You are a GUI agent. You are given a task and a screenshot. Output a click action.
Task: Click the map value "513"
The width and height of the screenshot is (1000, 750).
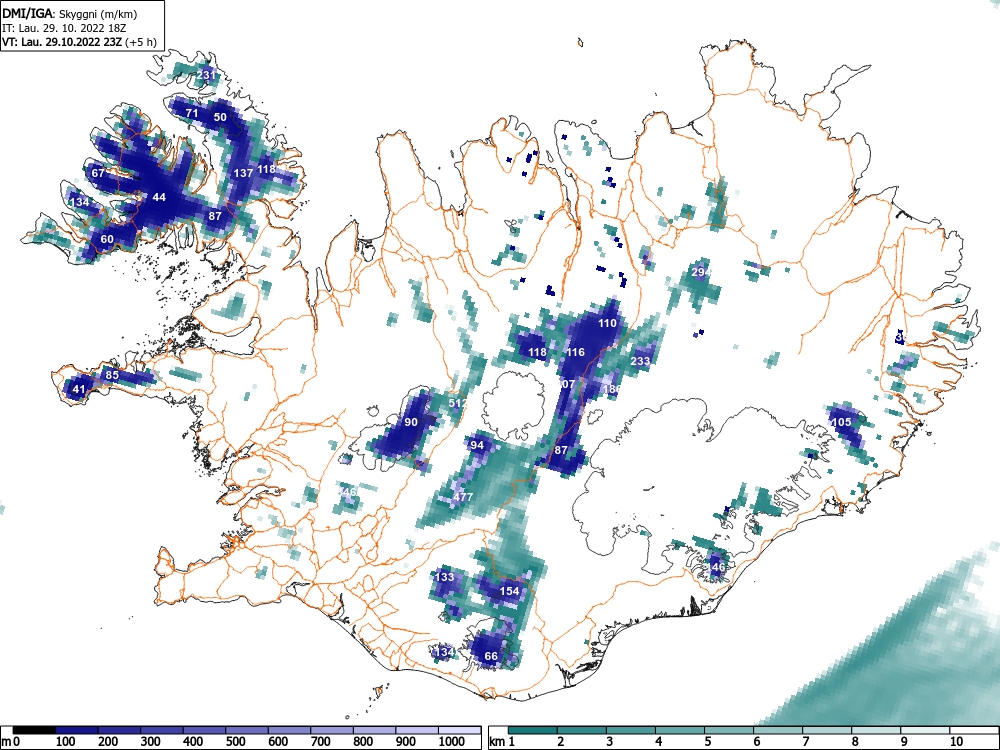coord(457,403)
